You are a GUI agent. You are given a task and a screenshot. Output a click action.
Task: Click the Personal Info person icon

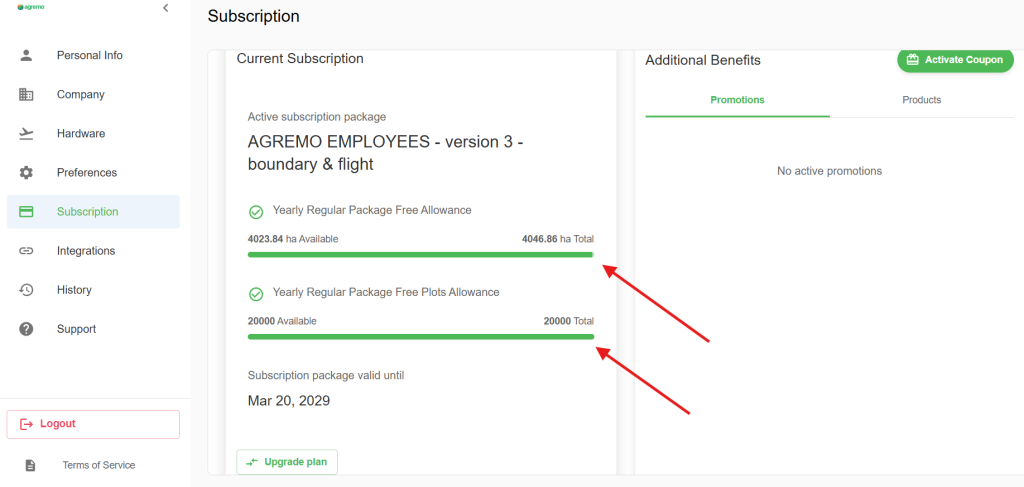(27, 55)
